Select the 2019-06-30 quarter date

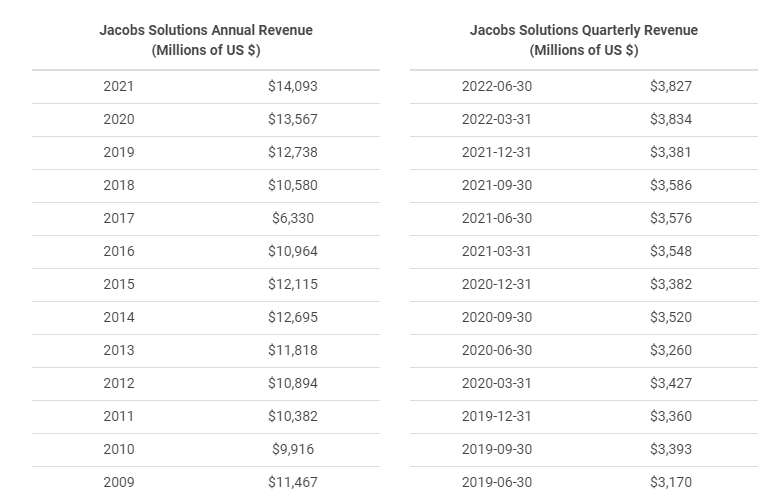(497, 482)
